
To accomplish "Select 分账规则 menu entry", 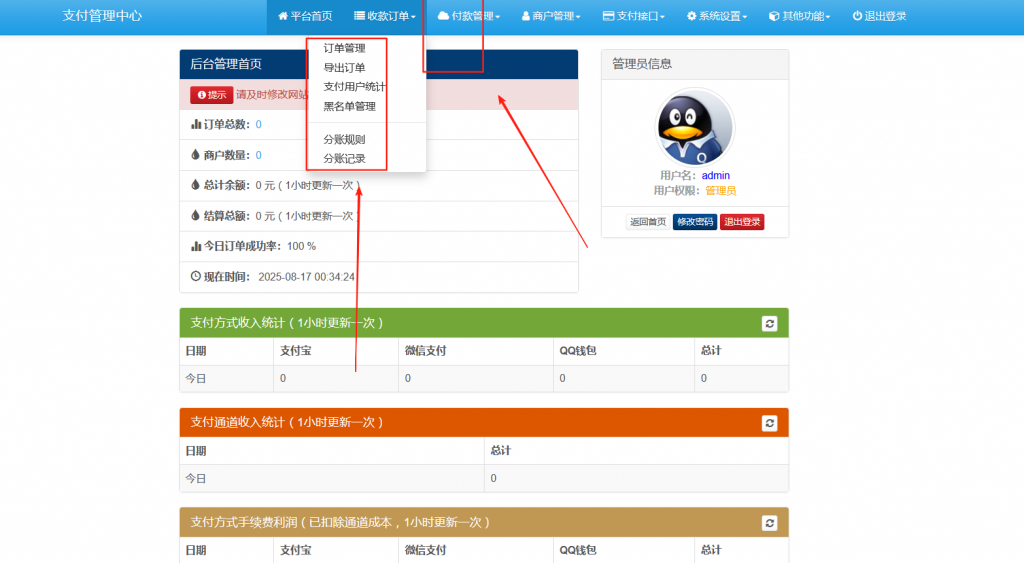I will pyautogui.click(x=344, y=140).
